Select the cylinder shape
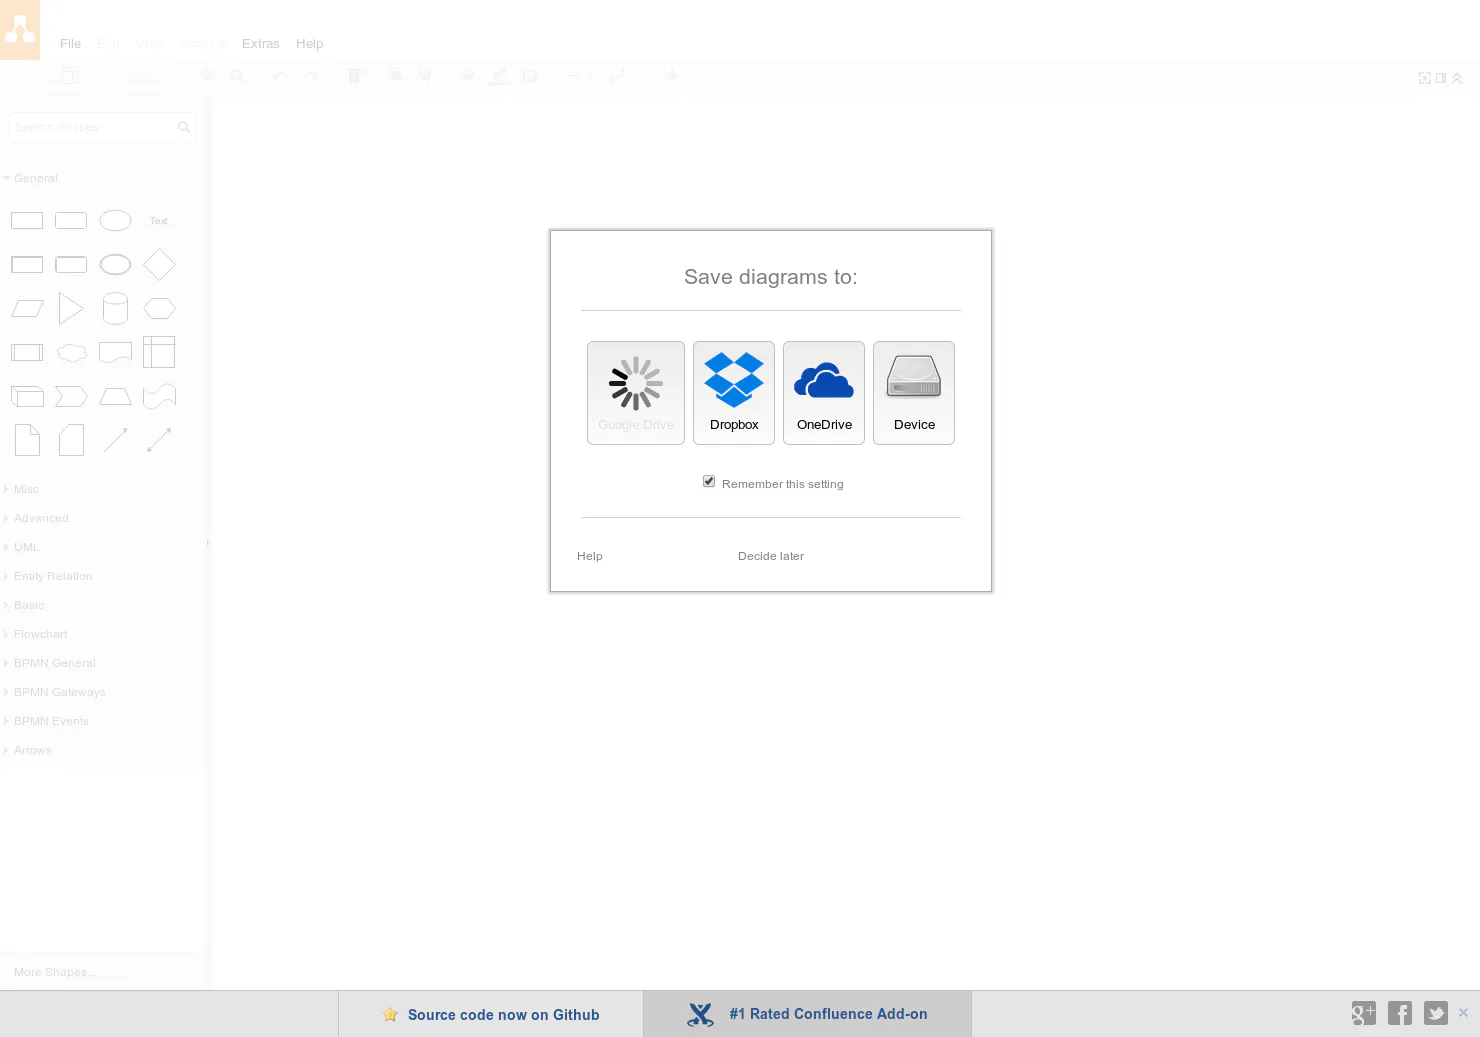 coord(115,309)
